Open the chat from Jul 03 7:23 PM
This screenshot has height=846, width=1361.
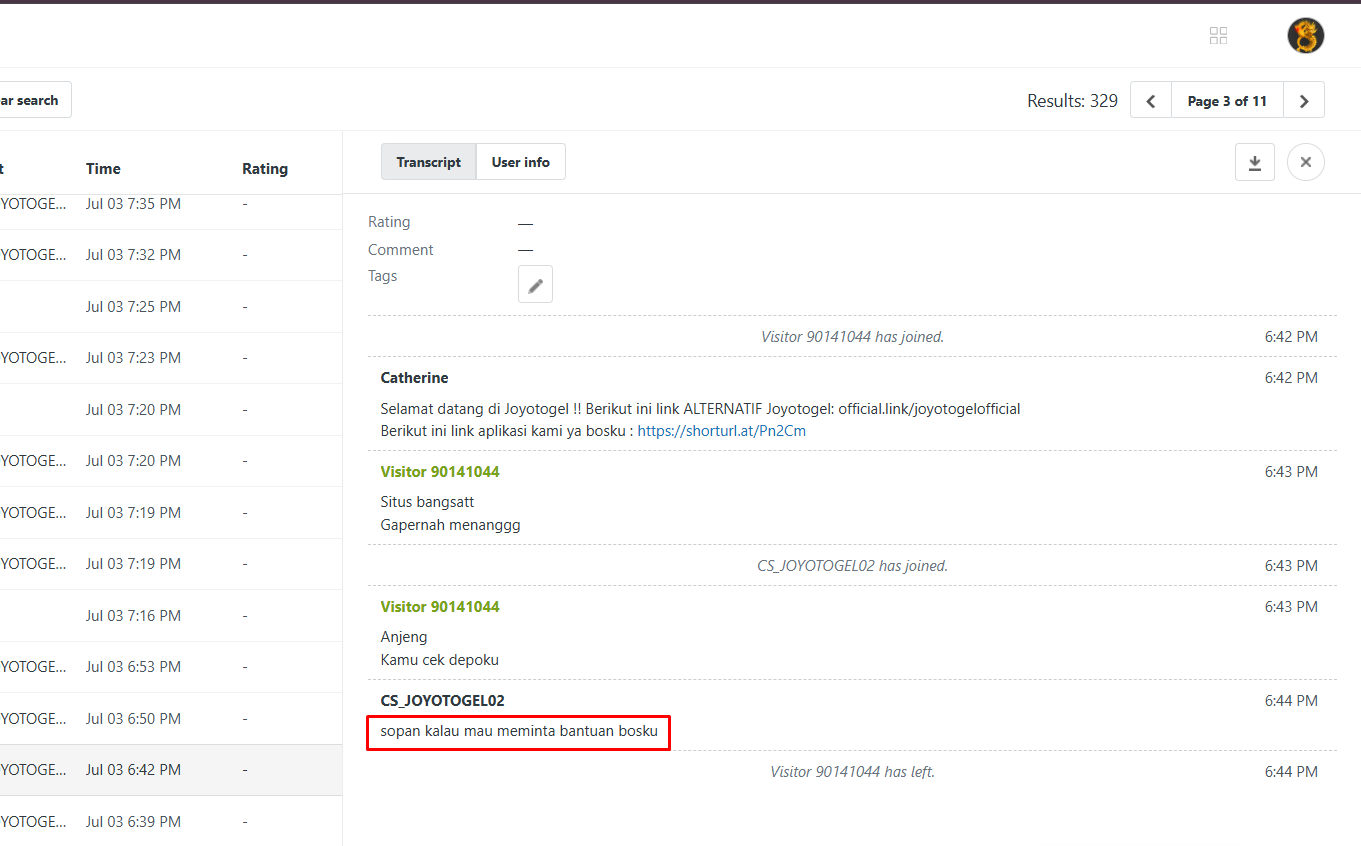coord(171,358)
